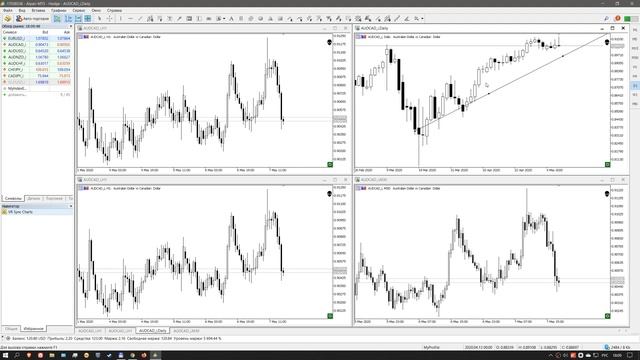Open the Windows Start menu
The width and height of the screenshot is (640, 360).
point(5,356)
